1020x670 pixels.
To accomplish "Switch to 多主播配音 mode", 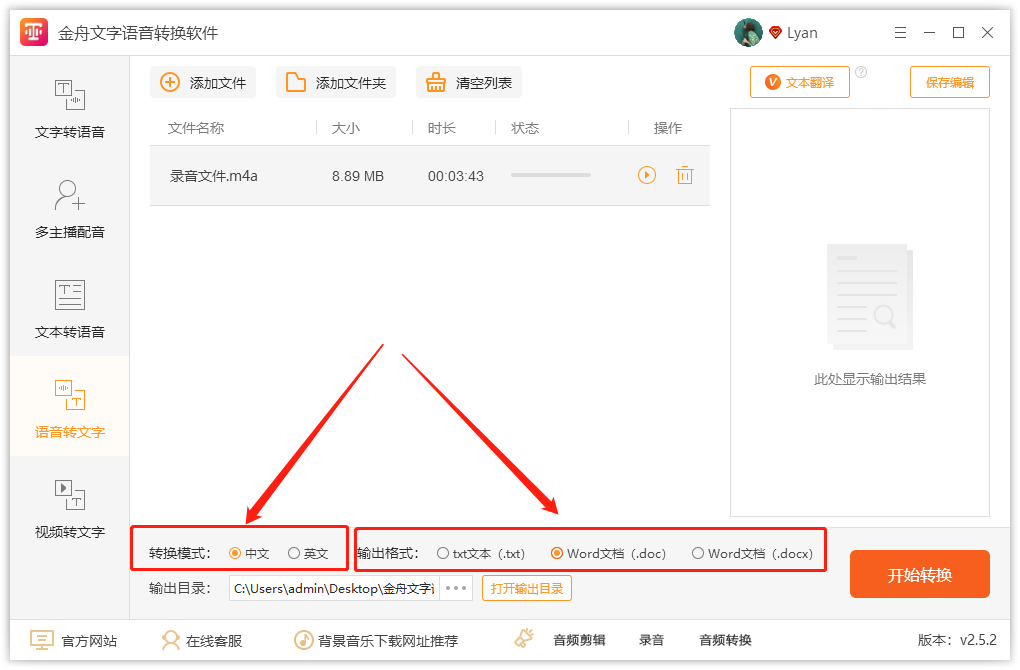I will [70, 209].
